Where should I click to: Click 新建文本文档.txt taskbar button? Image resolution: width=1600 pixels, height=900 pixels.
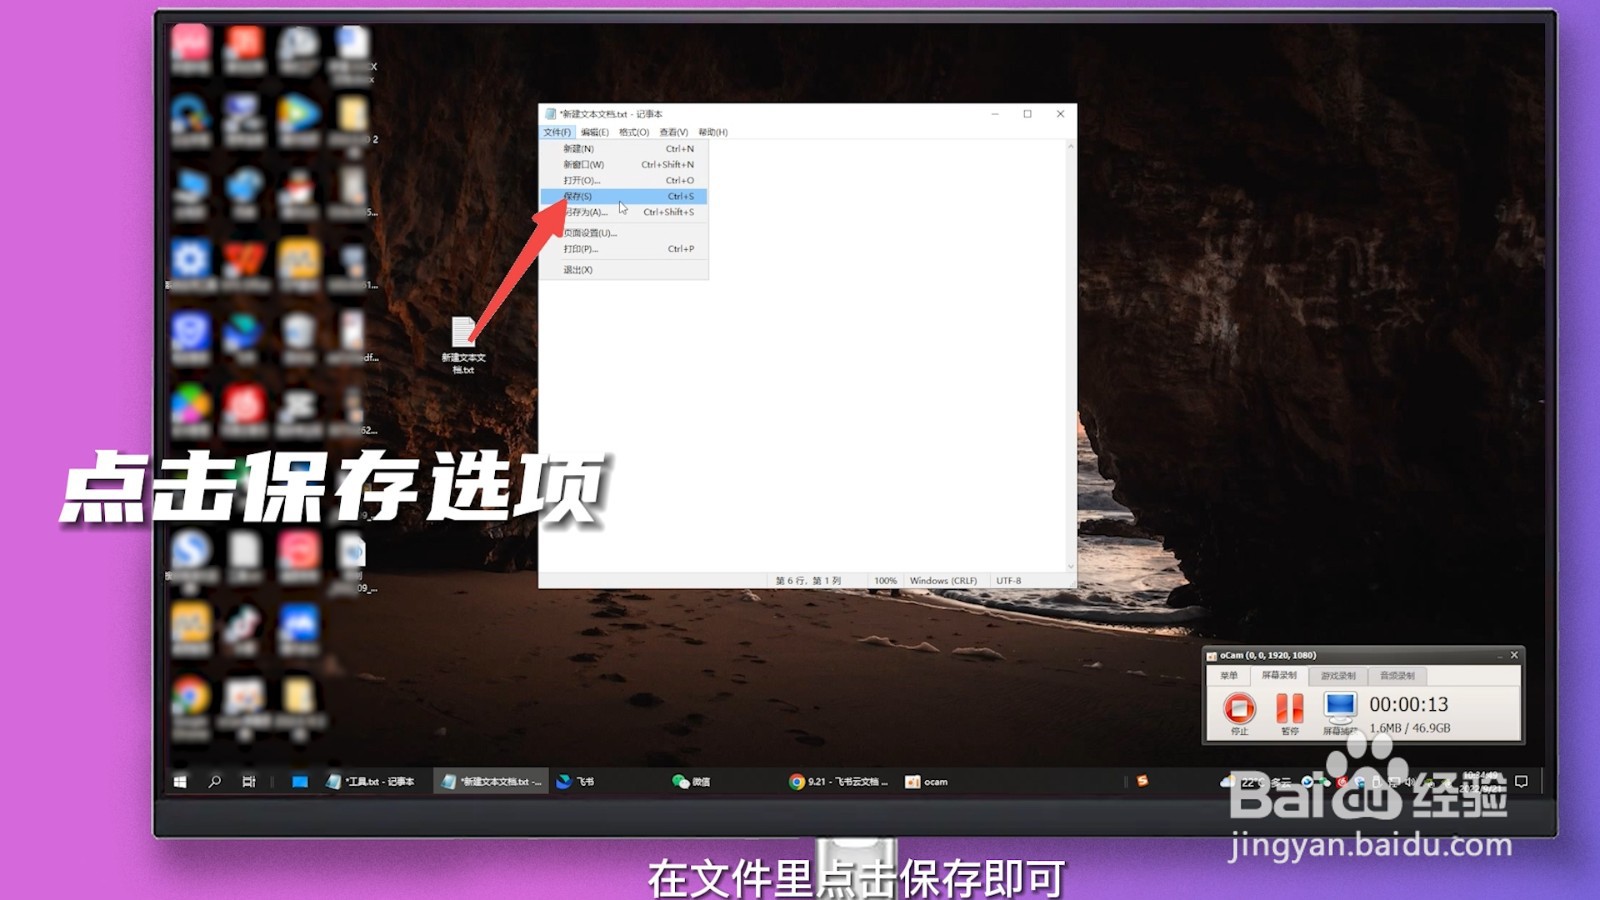tap(492, 782)
